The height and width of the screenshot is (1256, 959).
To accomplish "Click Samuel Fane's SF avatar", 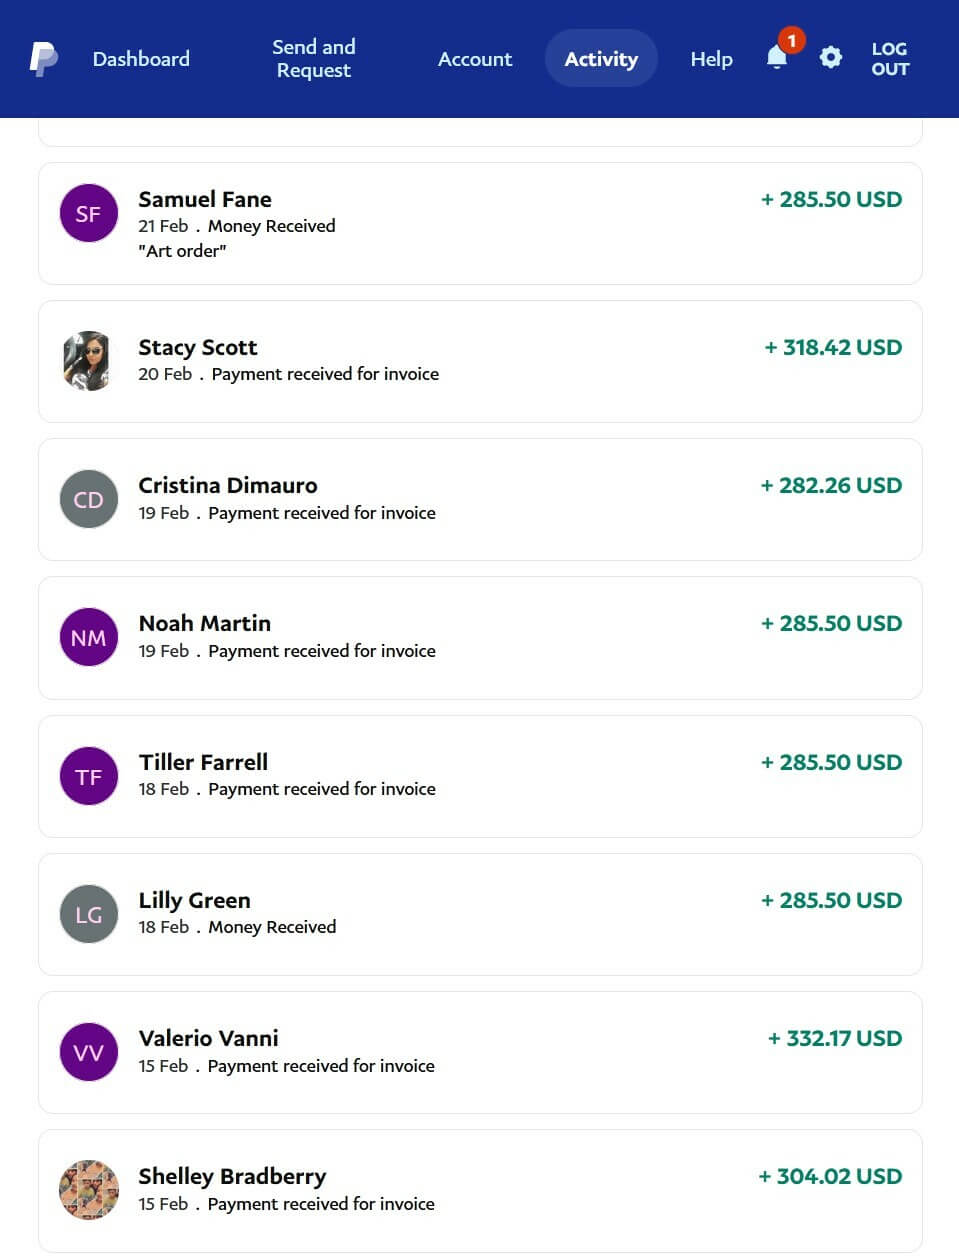I will point(89,213).
